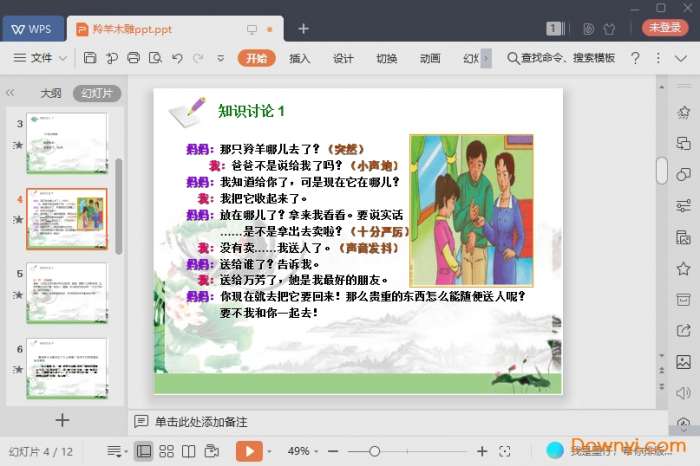Start slideshow with play button
The width and height of the screenshot is (700, 466).
(249, 451)
